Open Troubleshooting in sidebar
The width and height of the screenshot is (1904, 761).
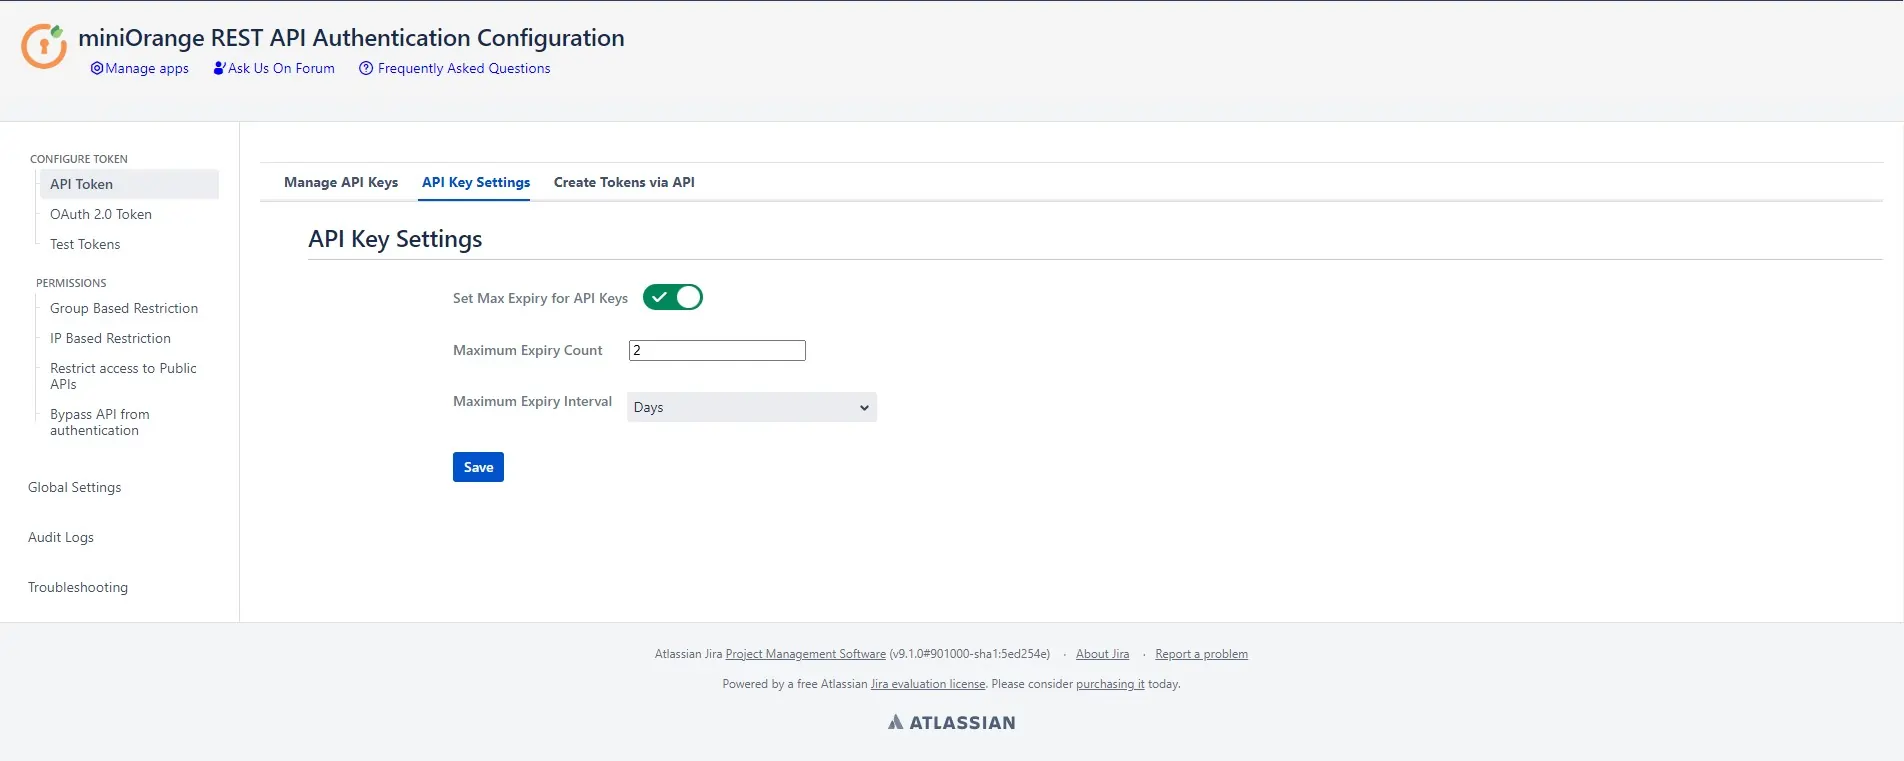78,587
